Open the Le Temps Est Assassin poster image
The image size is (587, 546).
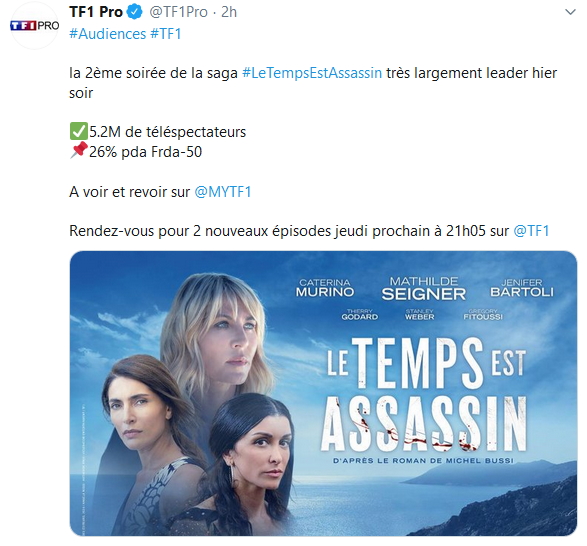coord(323,393)
